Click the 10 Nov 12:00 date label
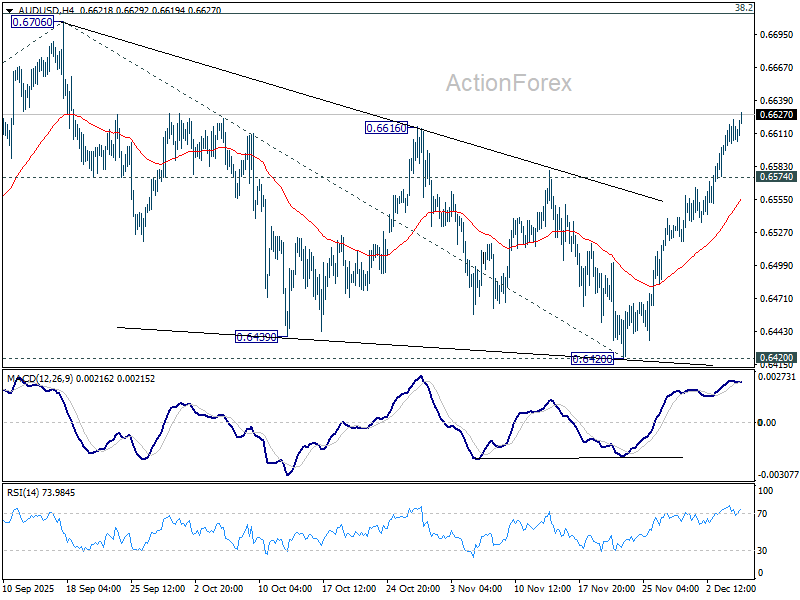The height and width of the screenshot is (600, 800). [x=542, y=588]
